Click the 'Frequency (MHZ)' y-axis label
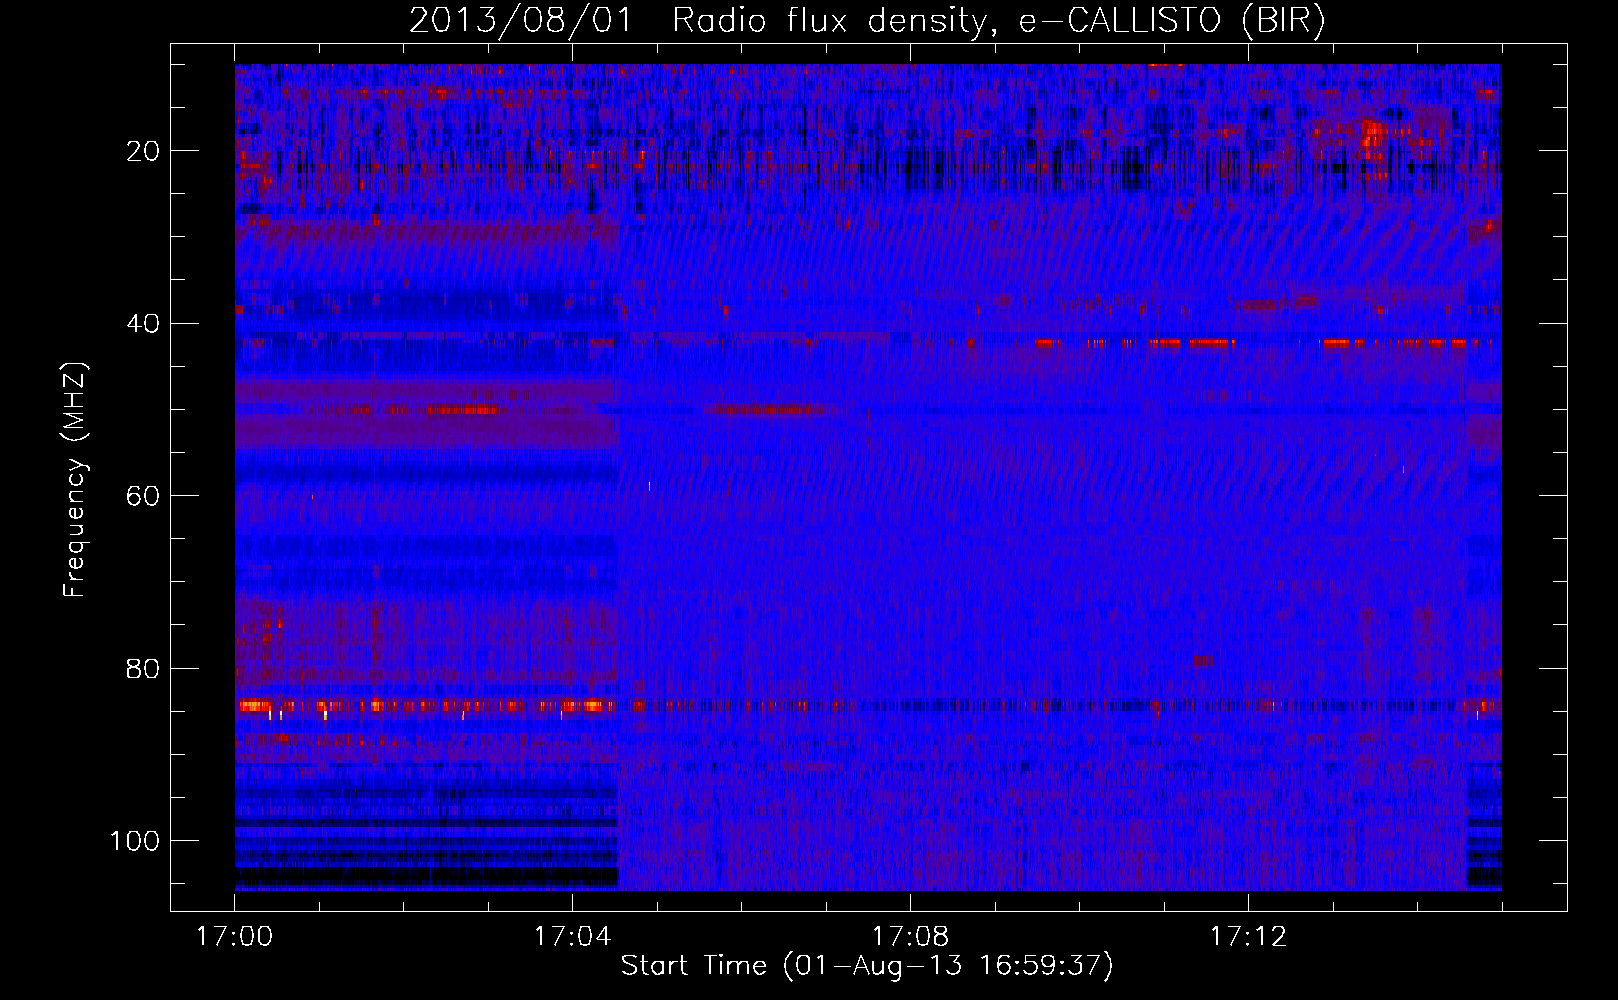 [x=75, y=479]
